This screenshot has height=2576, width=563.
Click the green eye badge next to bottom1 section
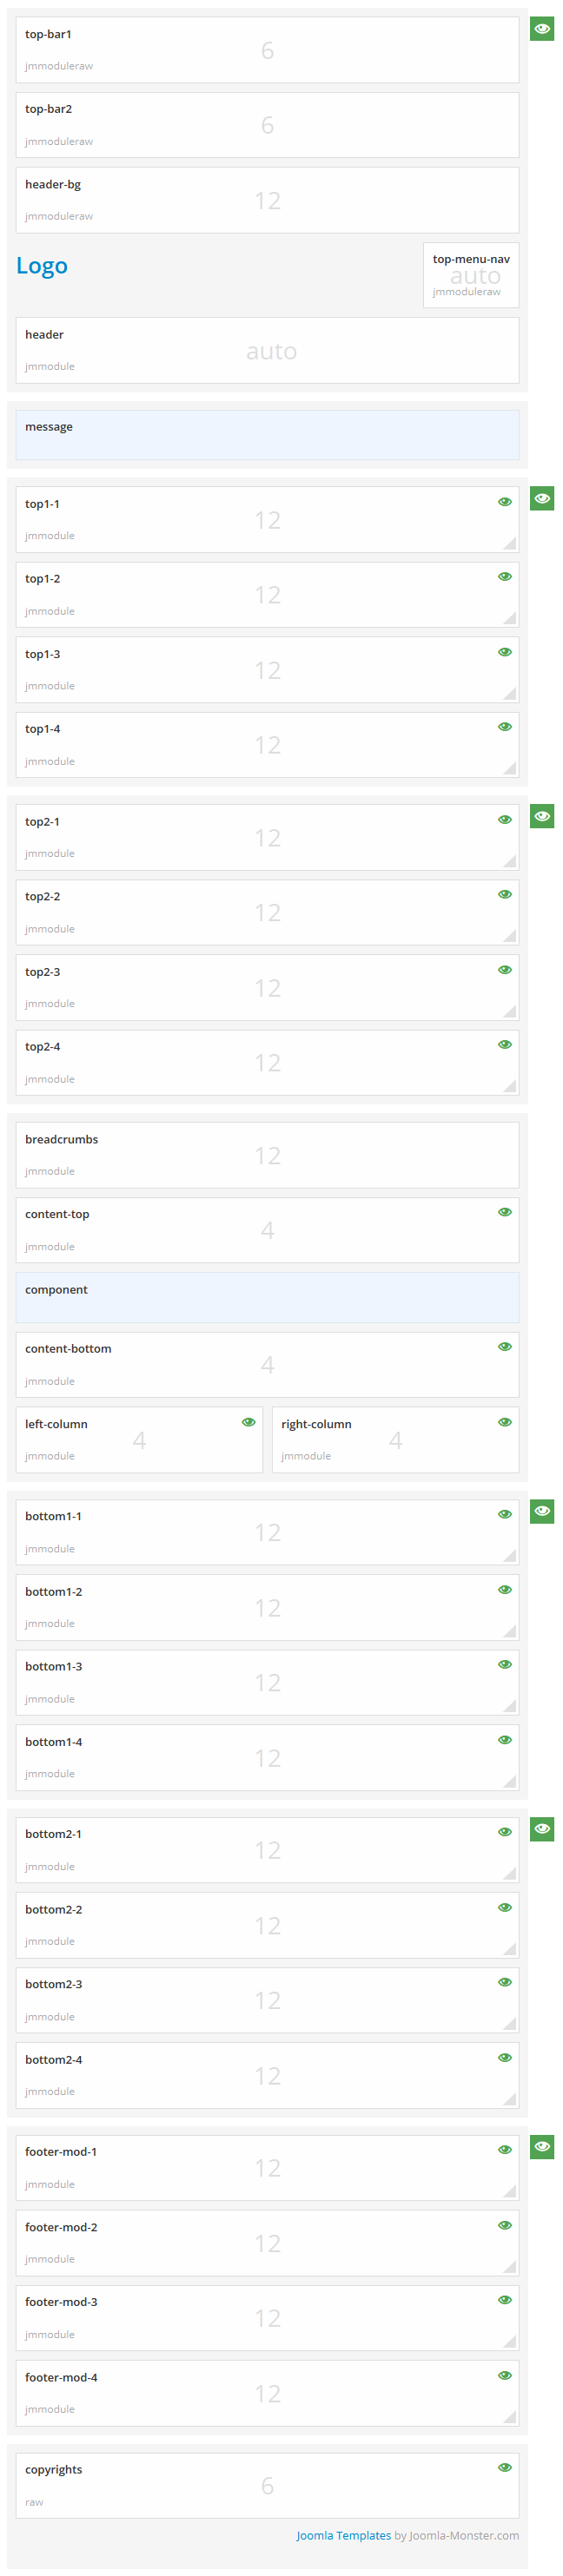click(541, 1511)
